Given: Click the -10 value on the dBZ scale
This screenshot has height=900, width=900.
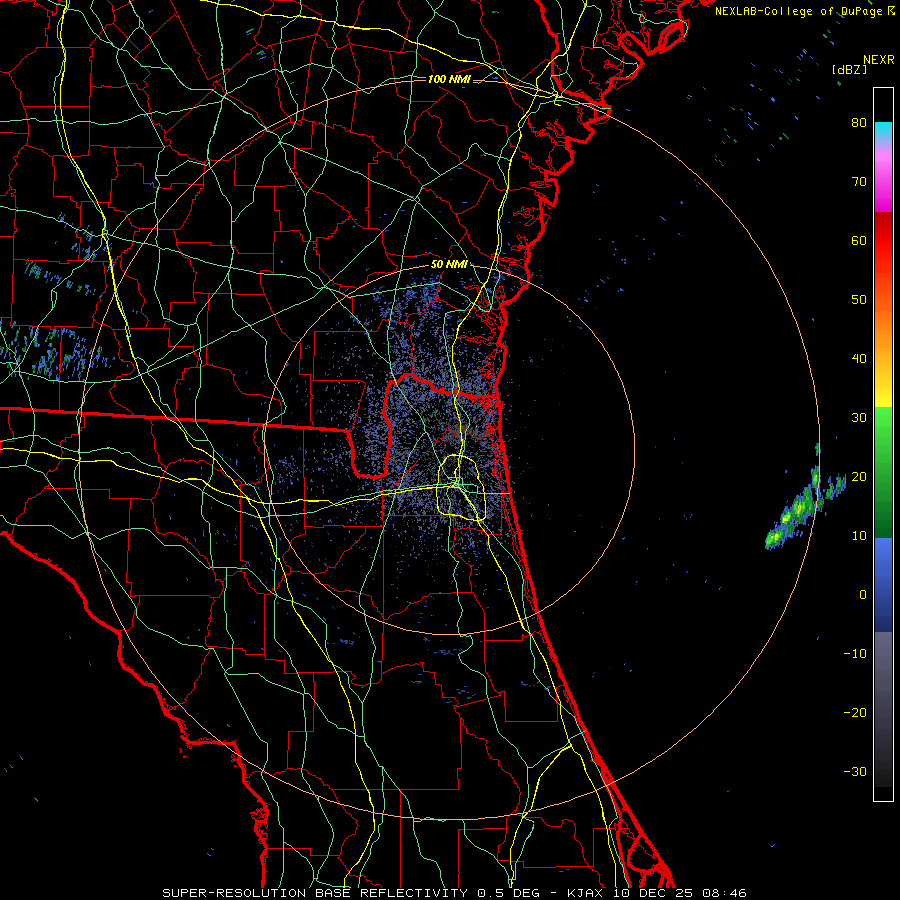Looking at the screenshot, I should coord(855,654).
